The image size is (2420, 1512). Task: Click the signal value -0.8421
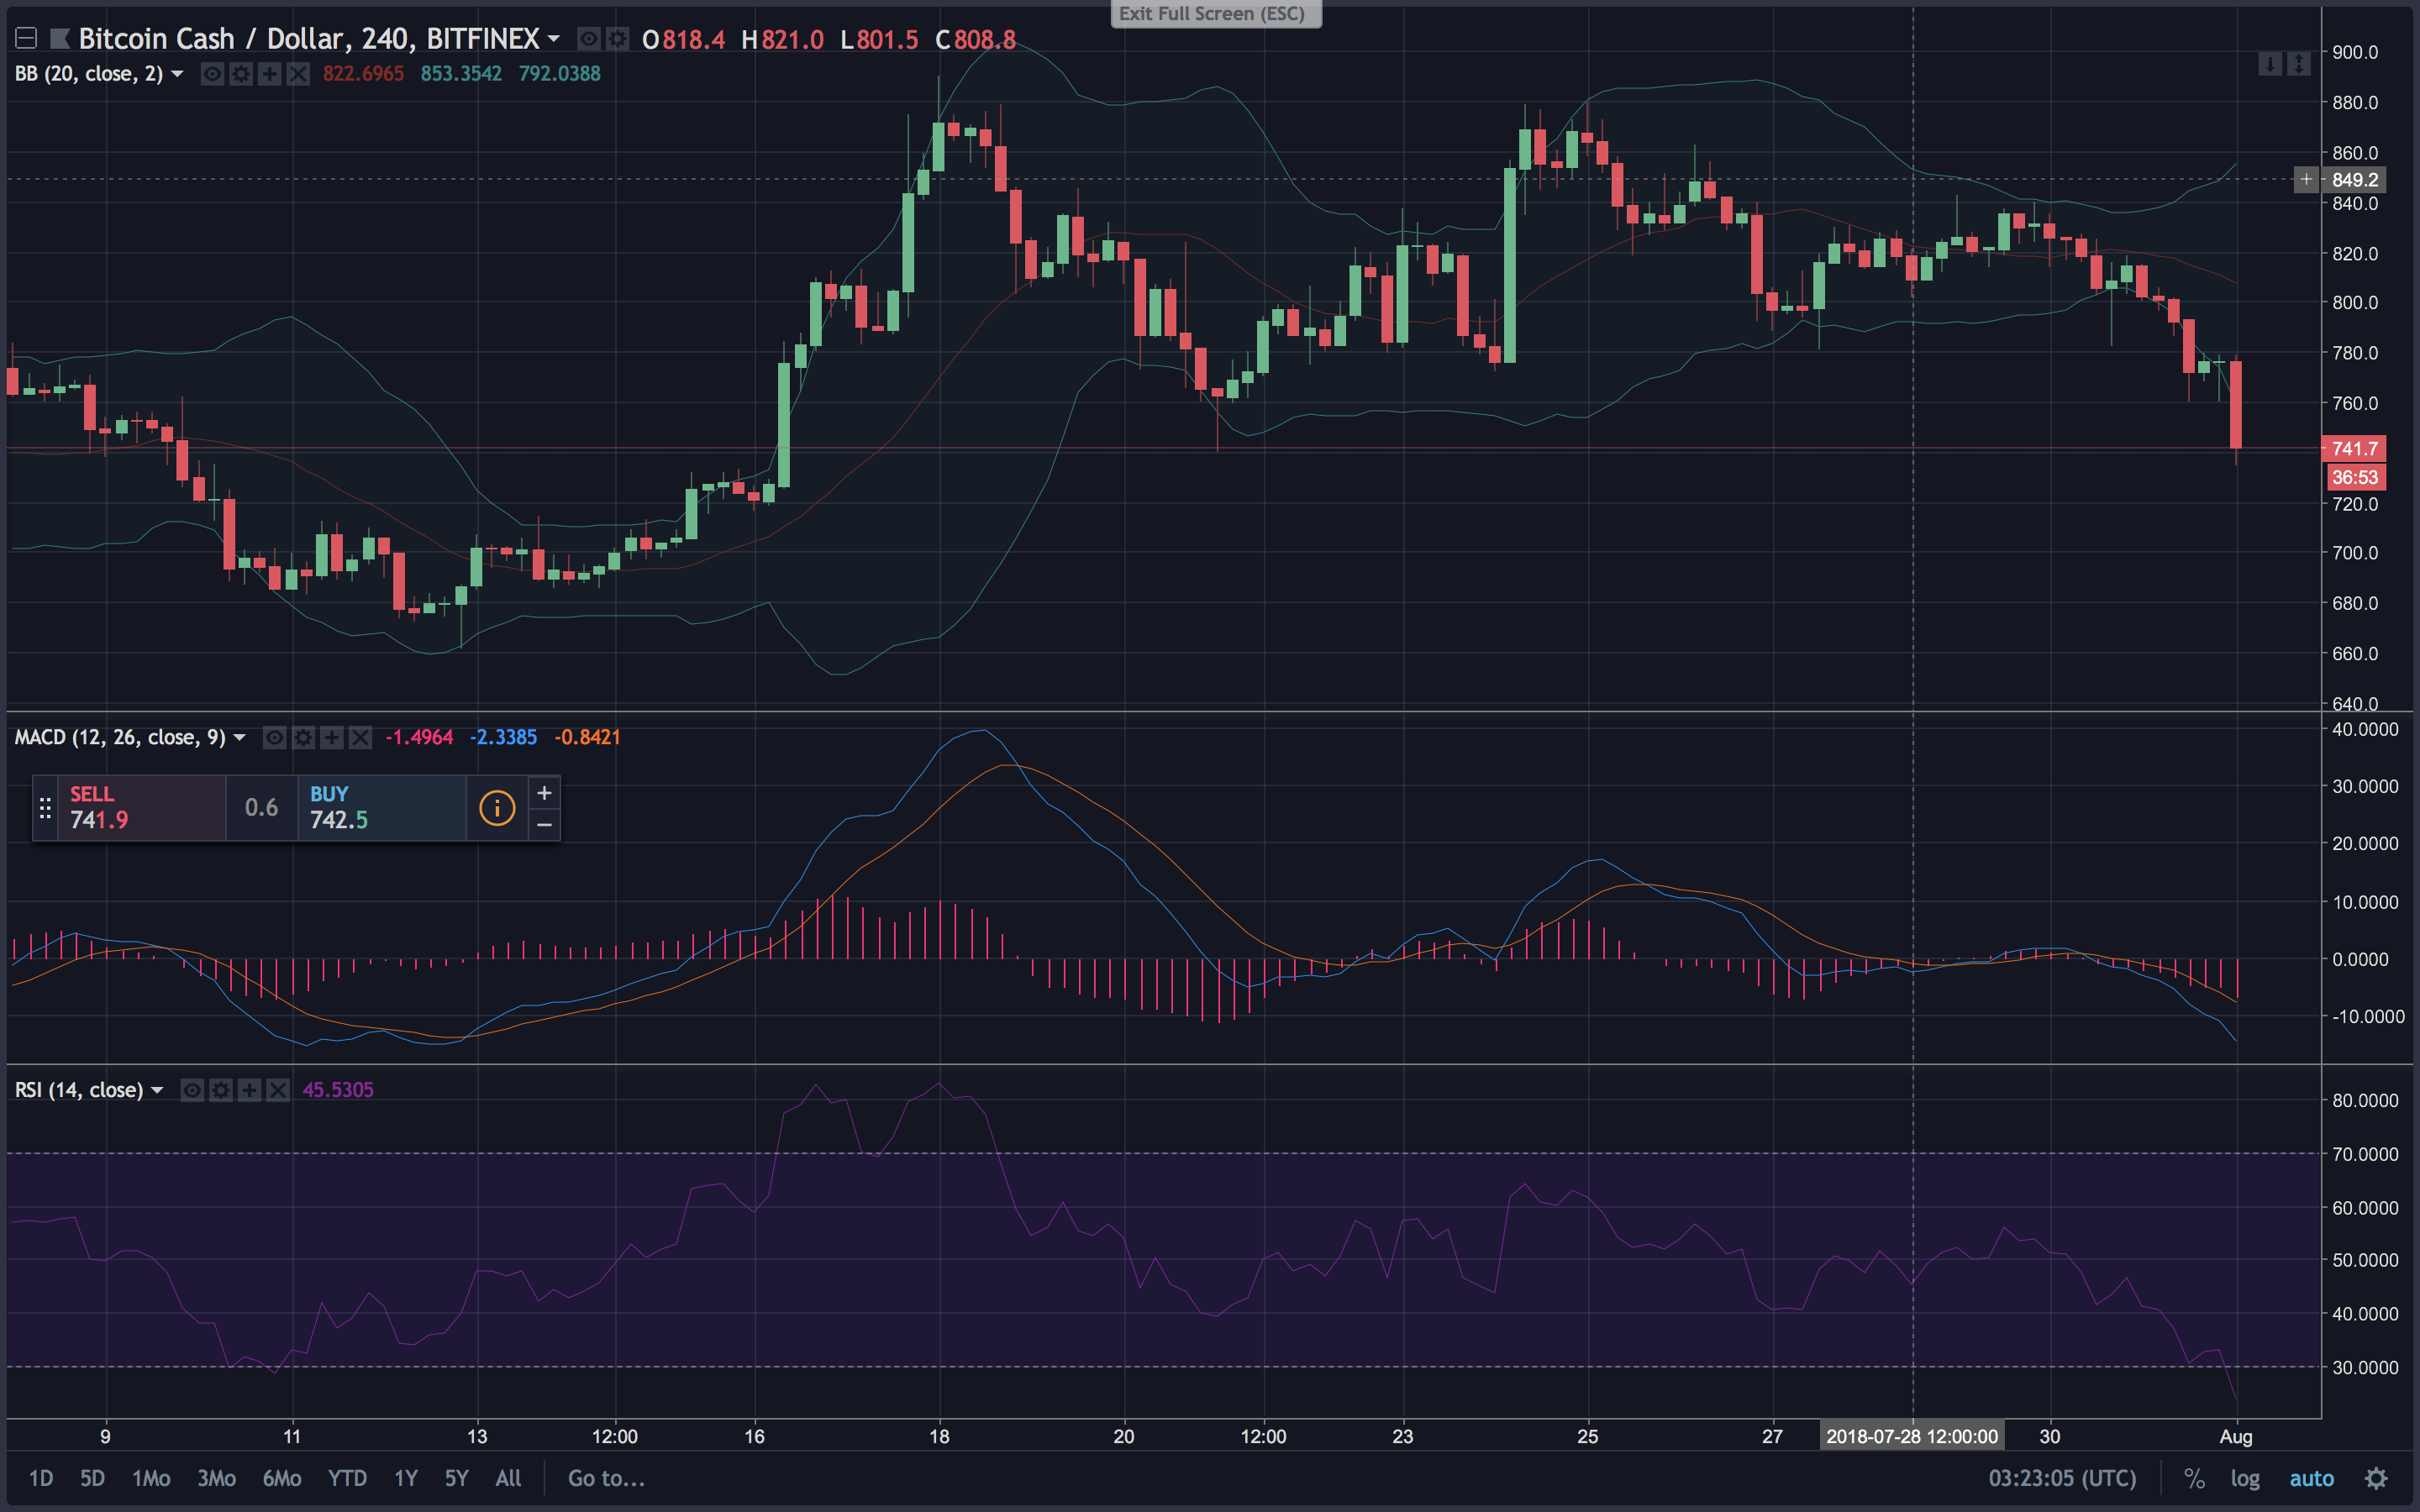tap(587, 738)
